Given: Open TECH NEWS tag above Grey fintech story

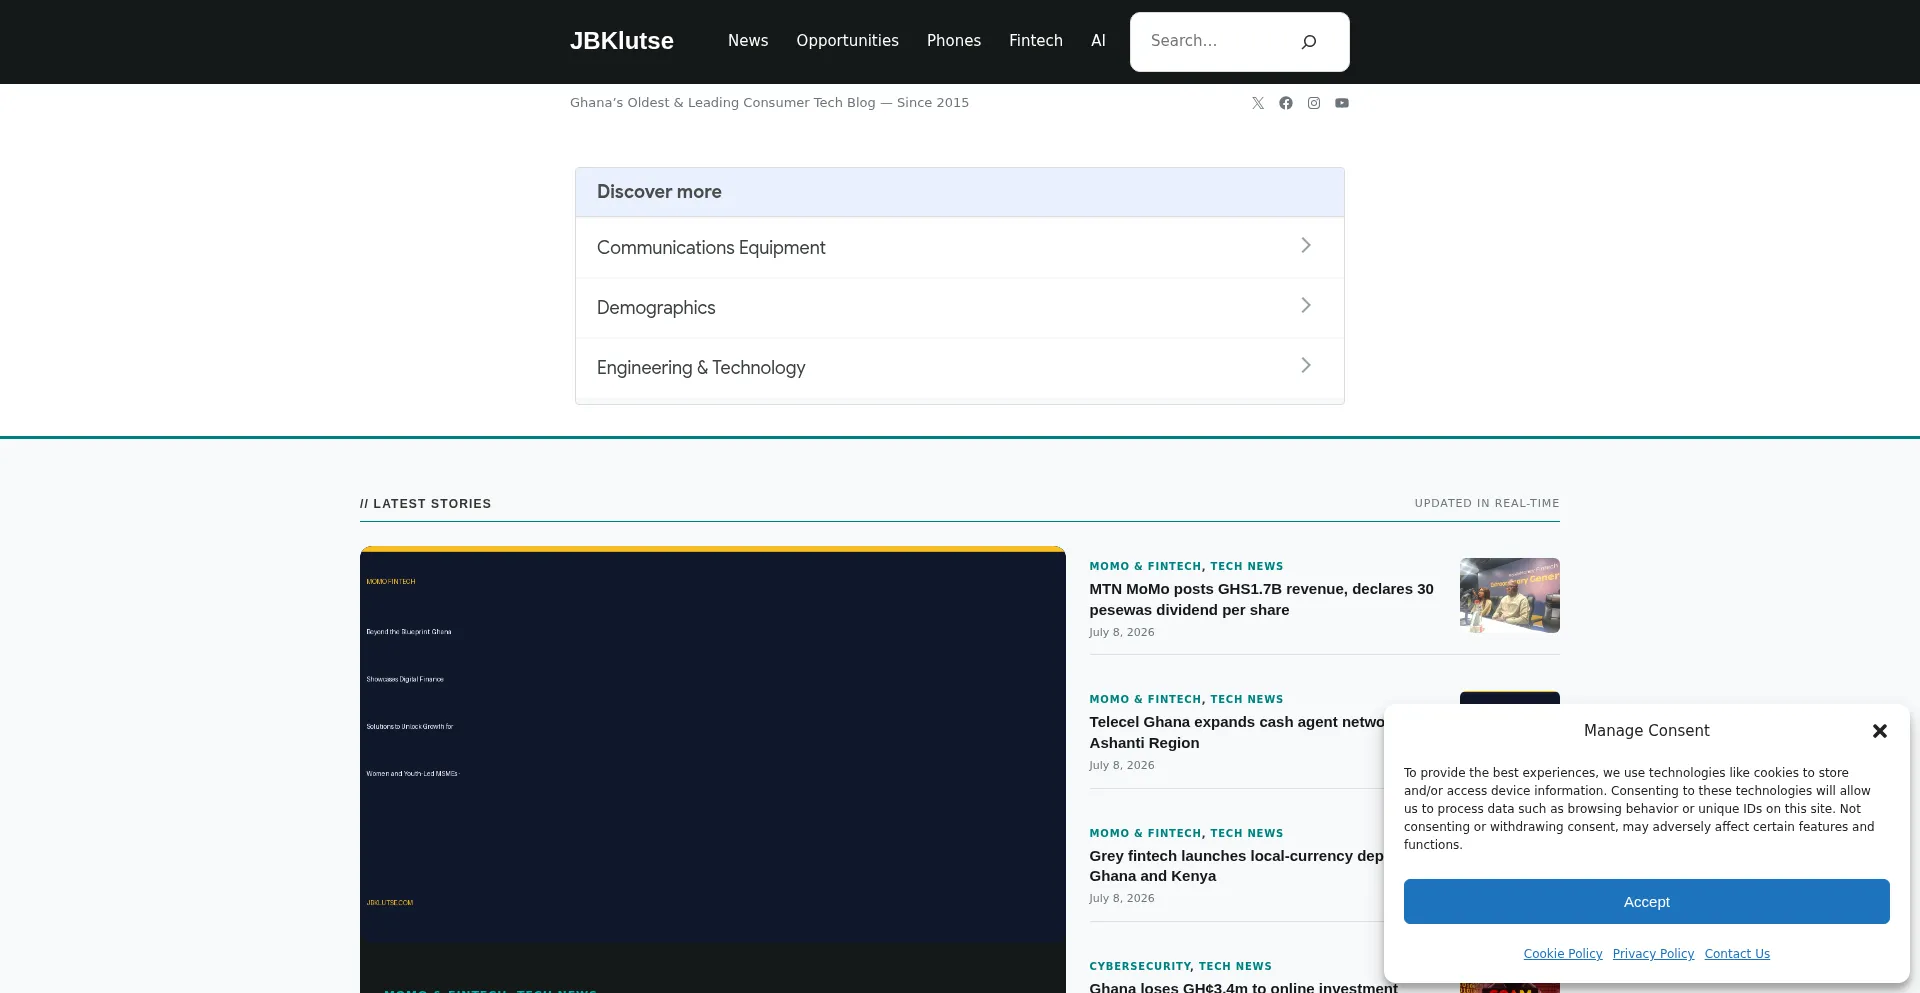Looking at the screenshot, I should (1247, 833).
